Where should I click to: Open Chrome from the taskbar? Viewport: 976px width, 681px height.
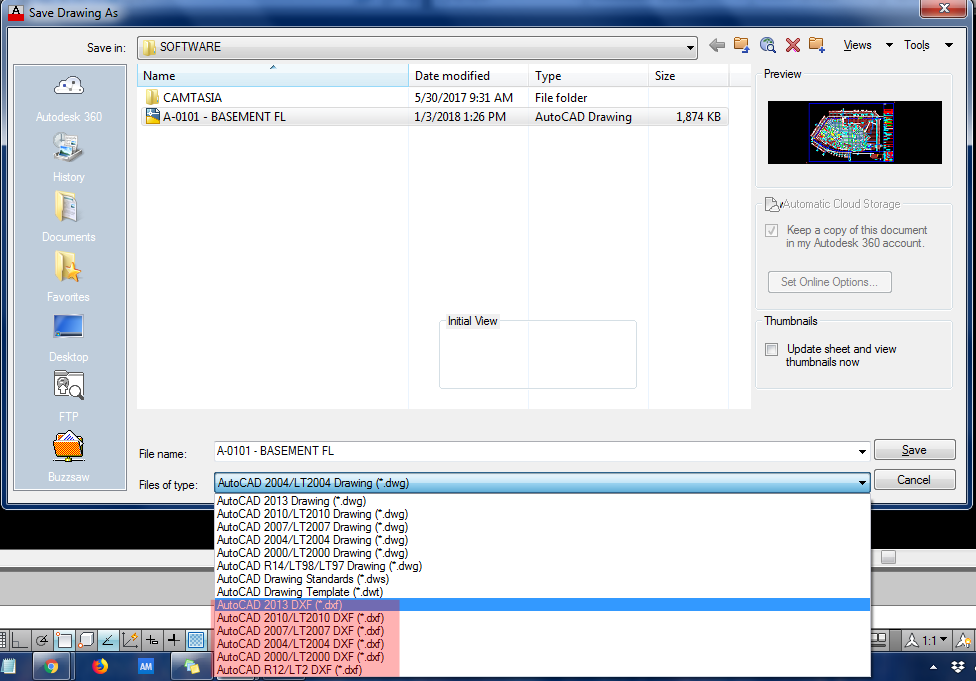[51, 667]
